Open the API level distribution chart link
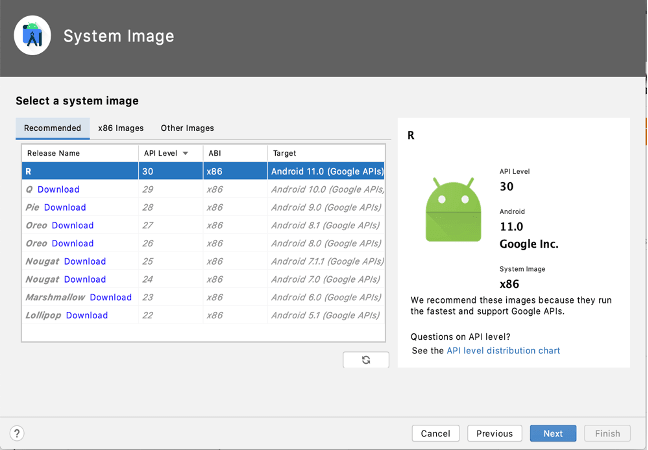The image size is (648, 450). (503, 351)
